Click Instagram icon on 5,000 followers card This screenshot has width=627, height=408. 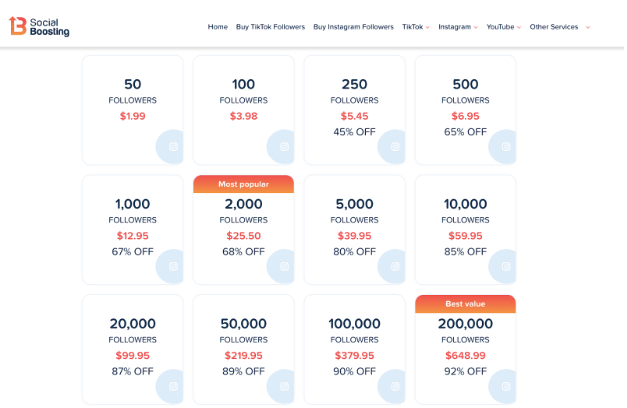pyautogui.click(x=395, y=266)
